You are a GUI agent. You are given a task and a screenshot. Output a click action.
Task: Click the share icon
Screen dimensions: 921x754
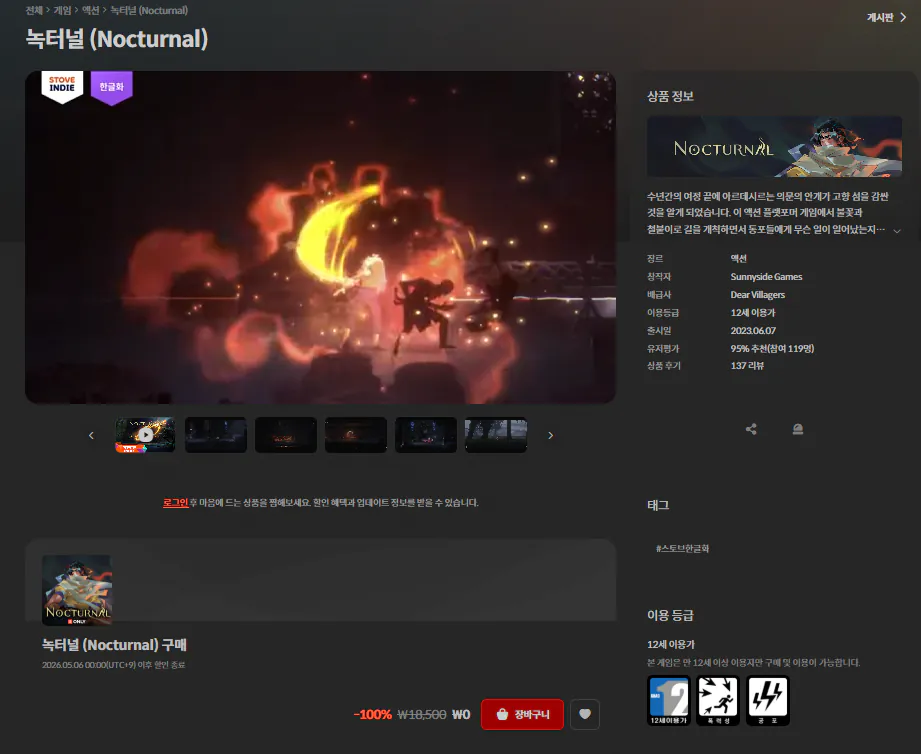751,429
